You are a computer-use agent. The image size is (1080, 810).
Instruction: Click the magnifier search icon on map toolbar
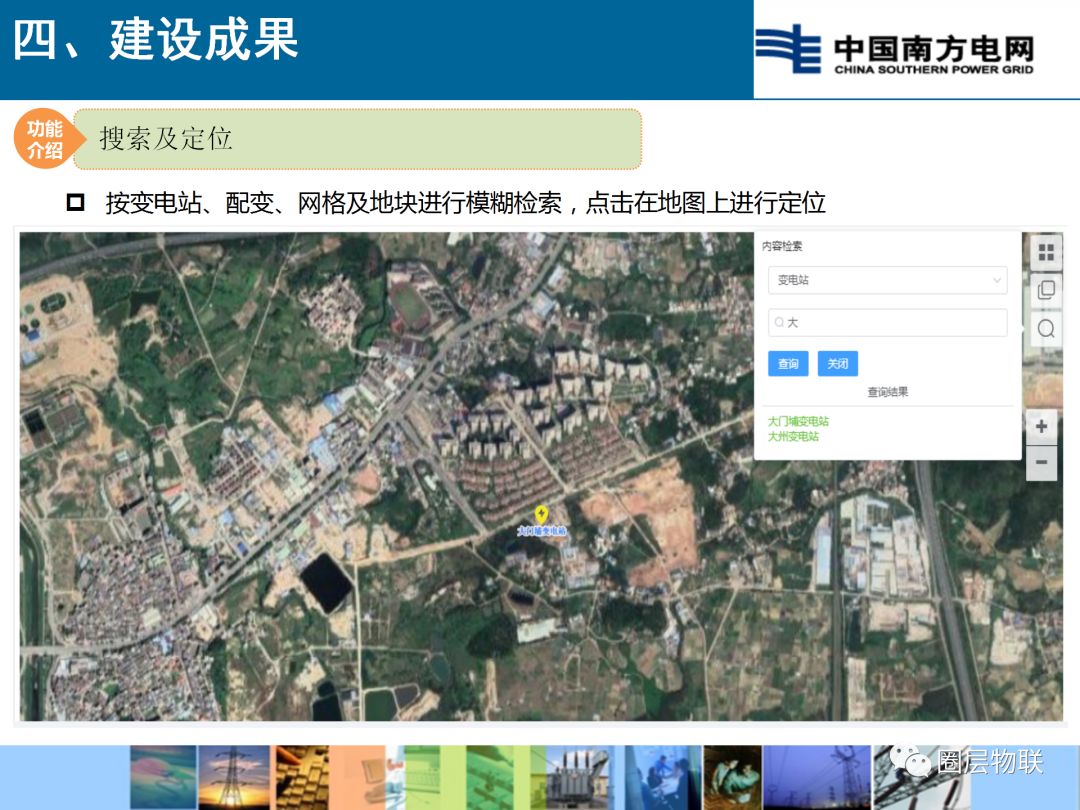click(1046, 329)
